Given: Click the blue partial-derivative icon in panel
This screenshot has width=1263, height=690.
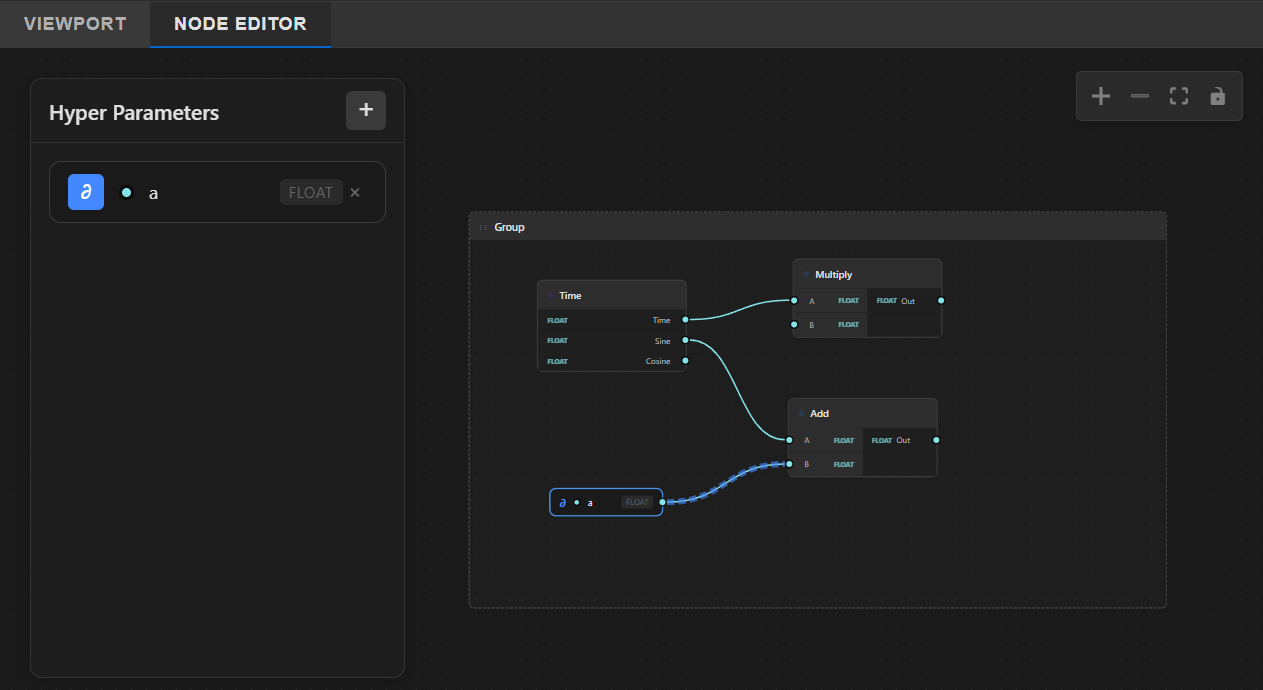Looking at the screenshot, I should [x=86, y=192].
